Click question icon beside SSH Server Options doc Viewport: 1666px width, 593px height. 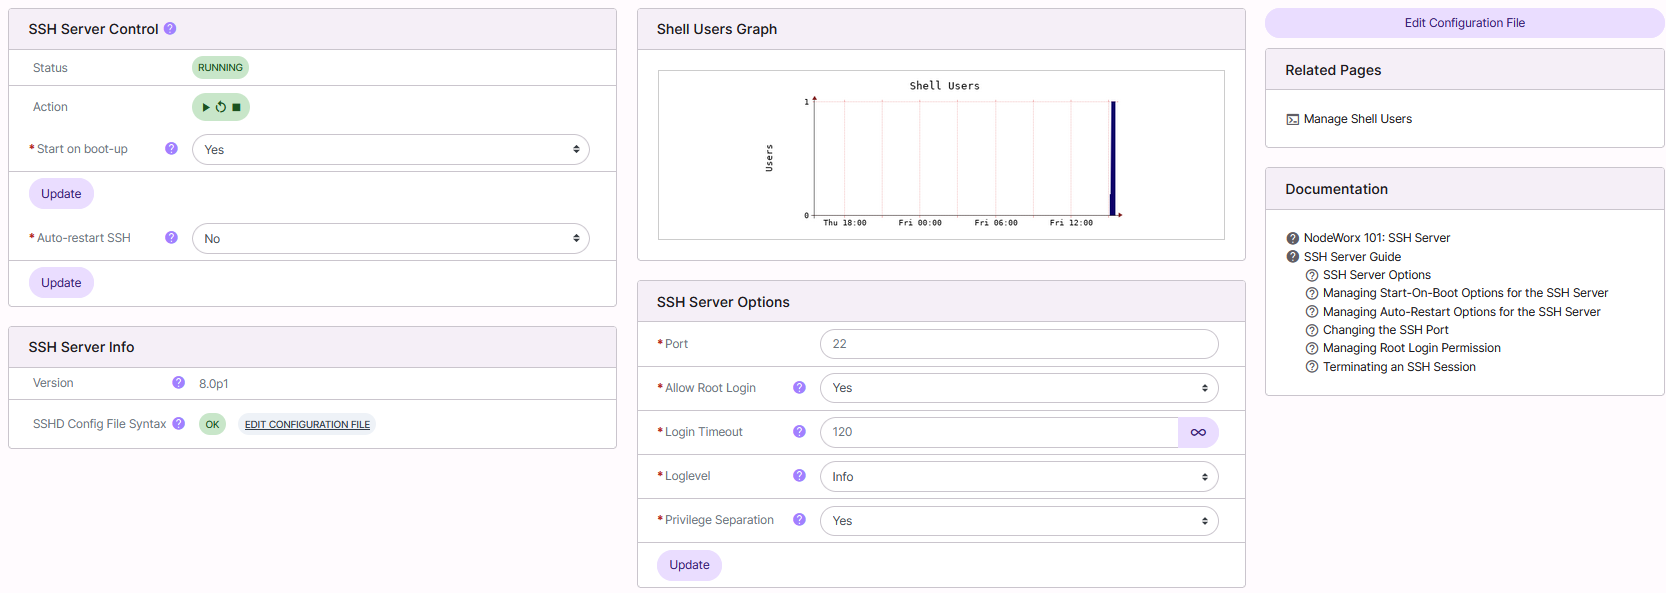(1312, 275)
